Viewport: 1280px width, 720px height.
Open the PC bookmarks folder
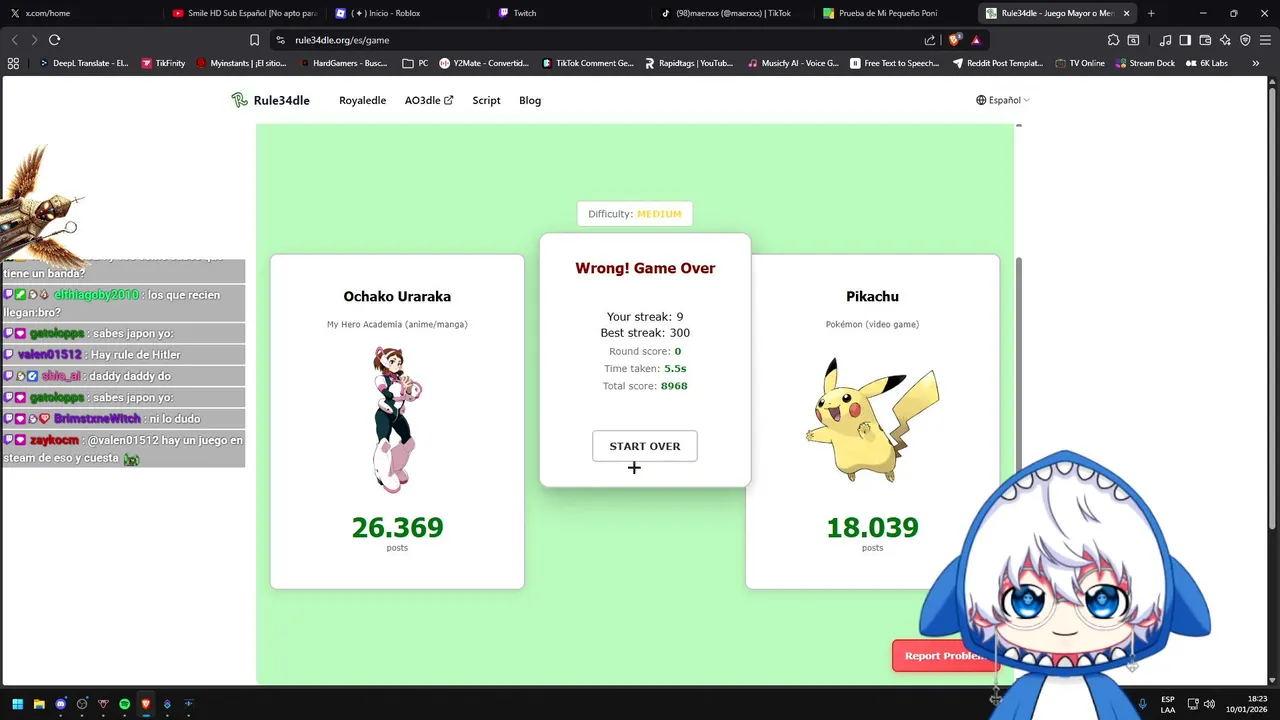(x=415, y=63)
